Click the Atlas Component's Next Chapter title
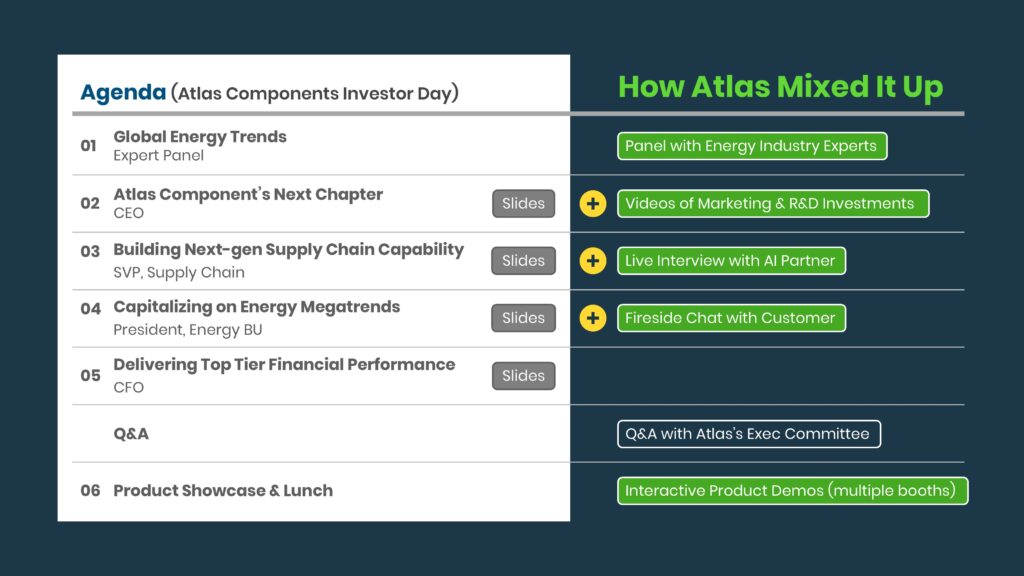Screen dimensions: 1024x576 248,195
